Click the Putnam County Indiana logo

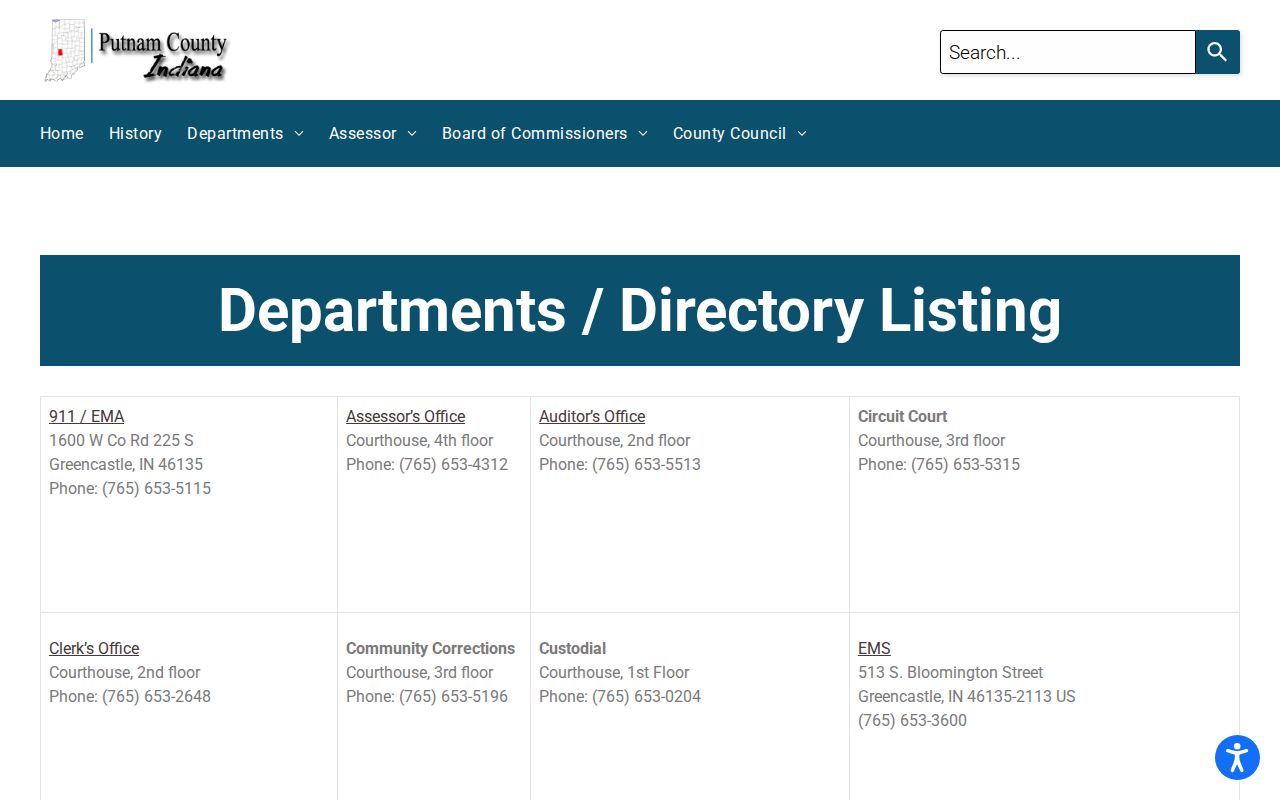tap(136, 50)
